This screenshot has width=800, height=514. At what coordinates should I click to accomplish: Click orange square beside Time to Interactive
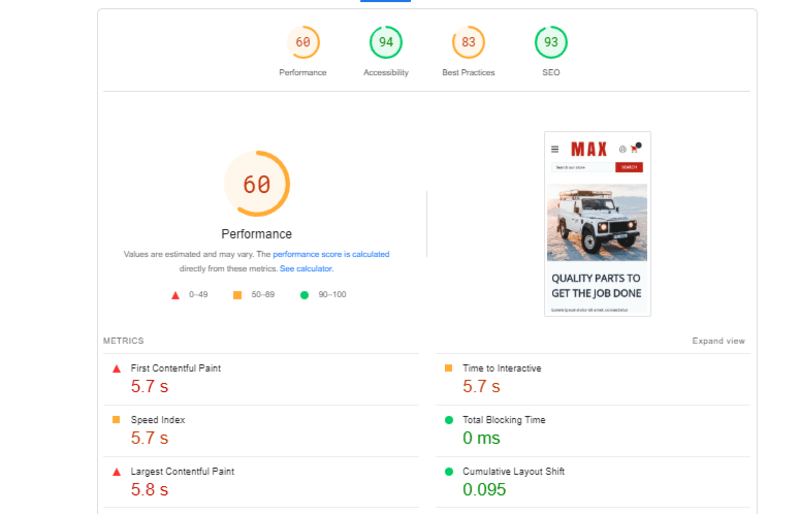coord(448,368)
